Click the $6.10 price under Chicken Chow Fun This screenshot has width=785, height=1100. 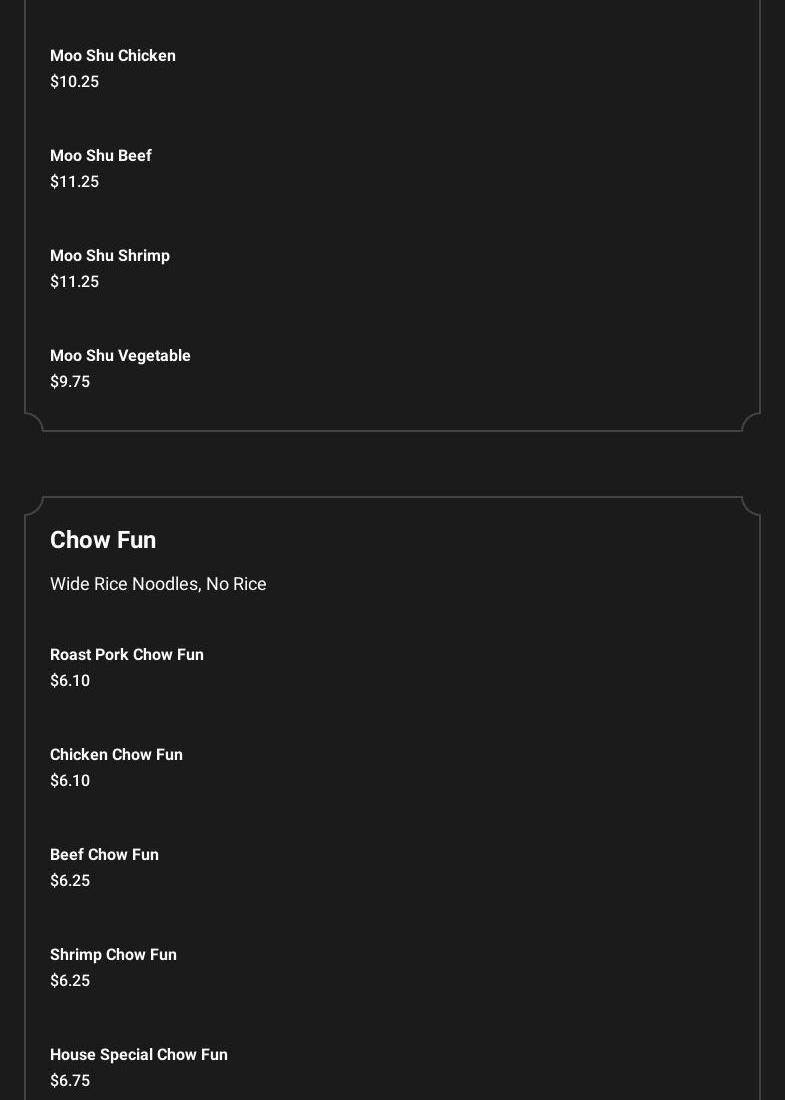coord(70,781)
